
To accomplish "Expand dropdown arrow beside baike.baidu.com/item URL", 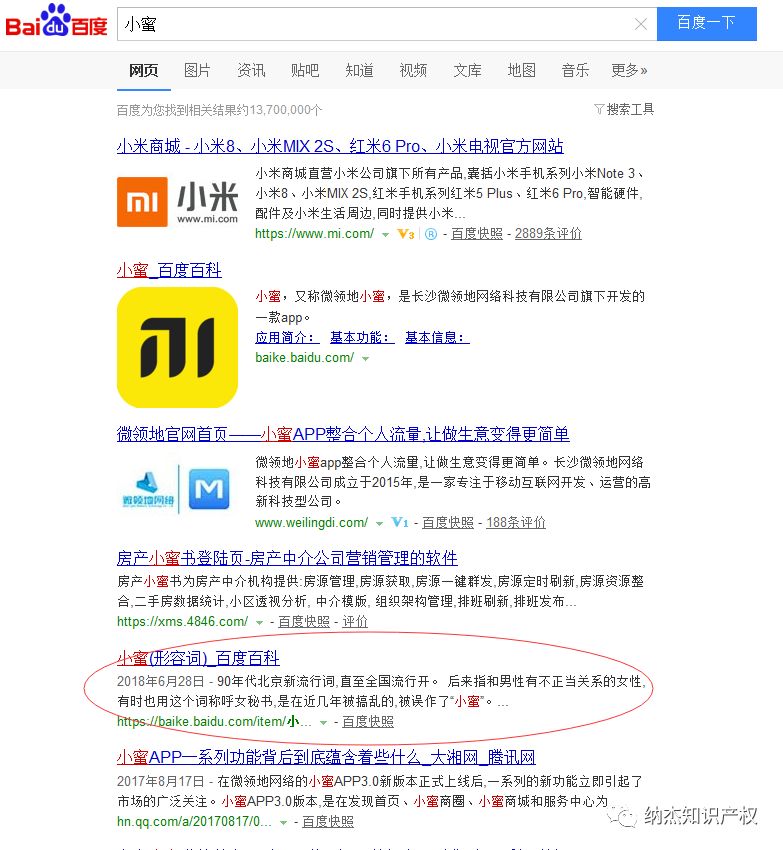I will coord(324,723).
